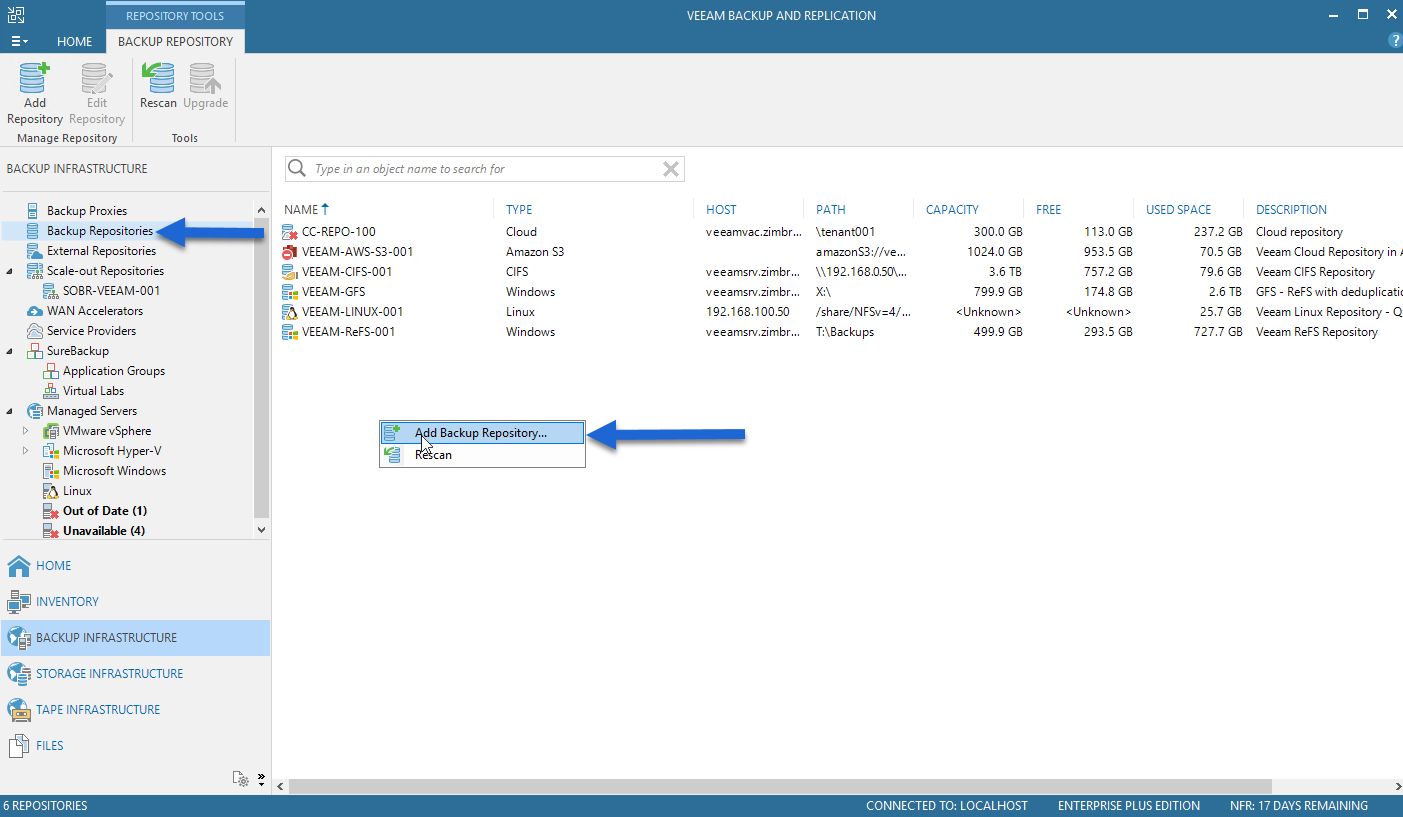Click the horizontal scrollbar in repository list
Image resolution: width=1403 pixels, height=817 pixels.
(x=780, y=787)
